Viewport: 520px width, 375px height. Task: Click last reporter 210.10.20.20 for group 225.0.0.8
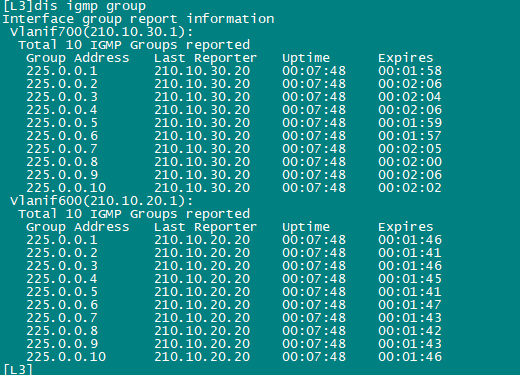coord(202,331)
